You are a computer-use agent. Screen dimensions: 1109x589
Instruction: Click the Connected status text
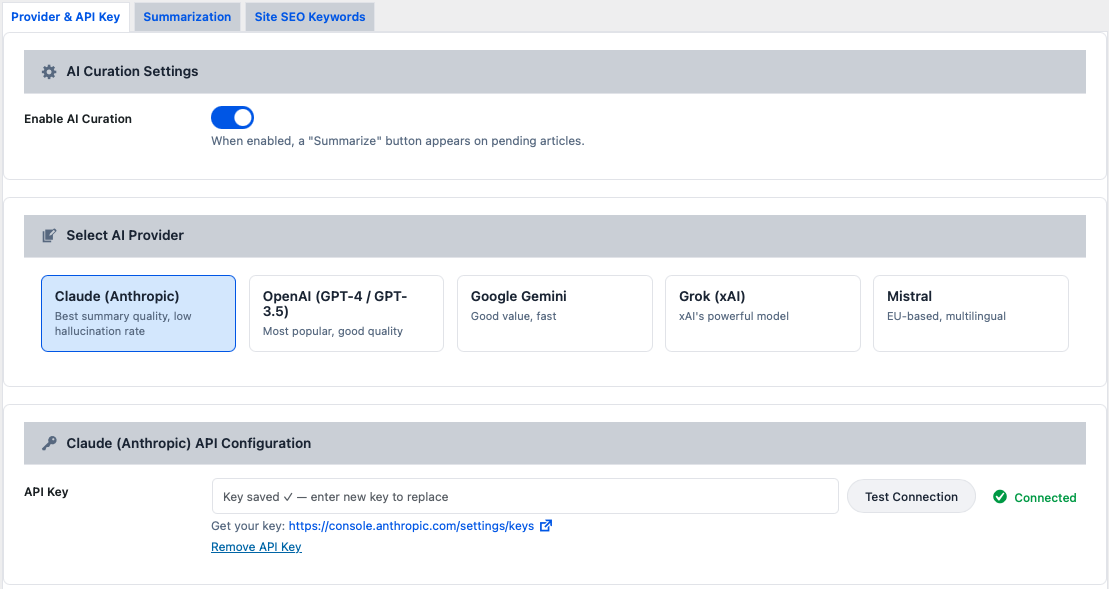(1045, 498)
